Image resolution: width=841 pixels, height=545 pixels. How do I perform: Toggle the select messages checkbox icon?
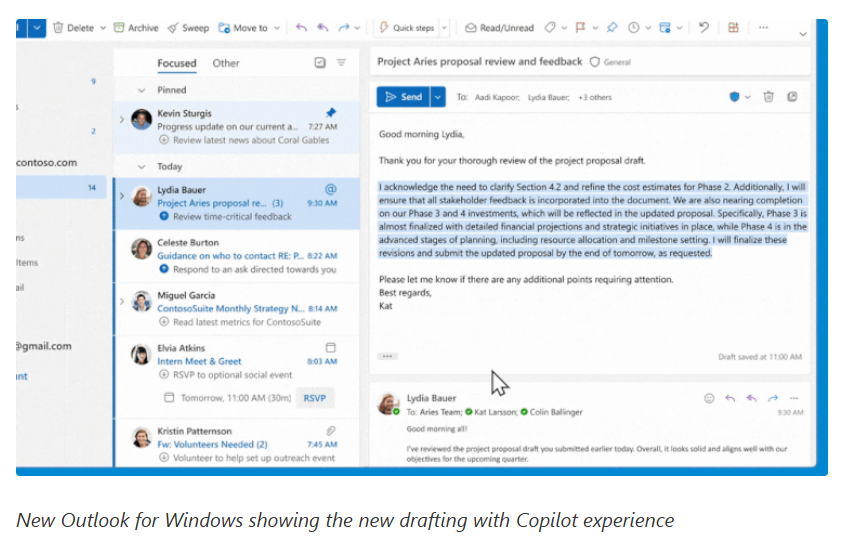click(320, 63)
